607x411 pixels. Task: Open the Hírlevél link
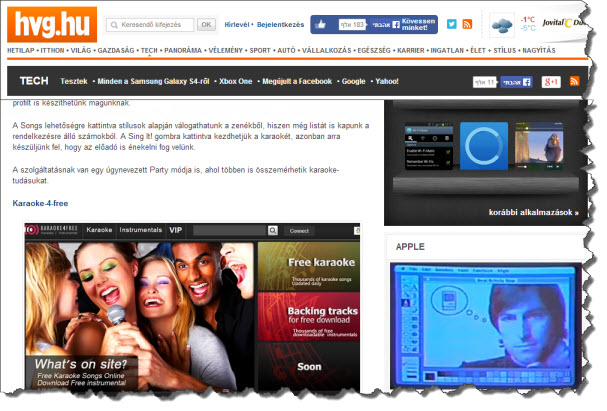coord(237,24)
